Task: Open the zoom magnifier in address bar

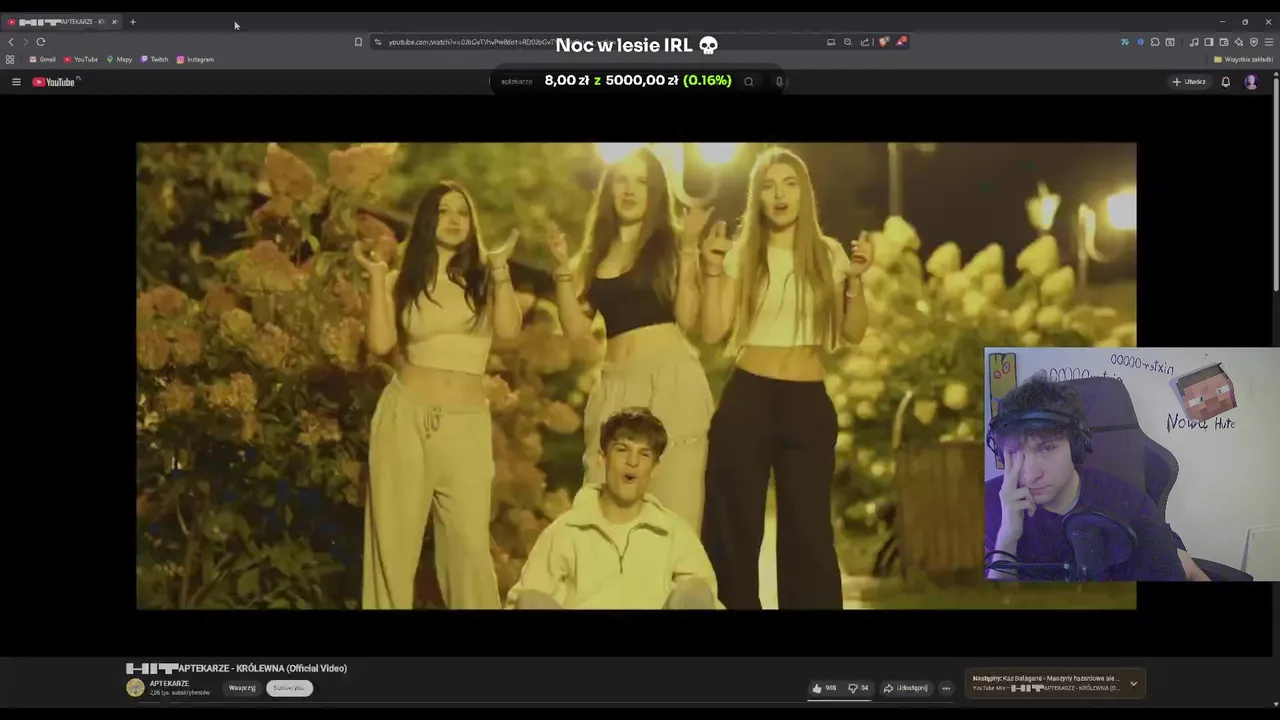Action: tap(848, 42)
